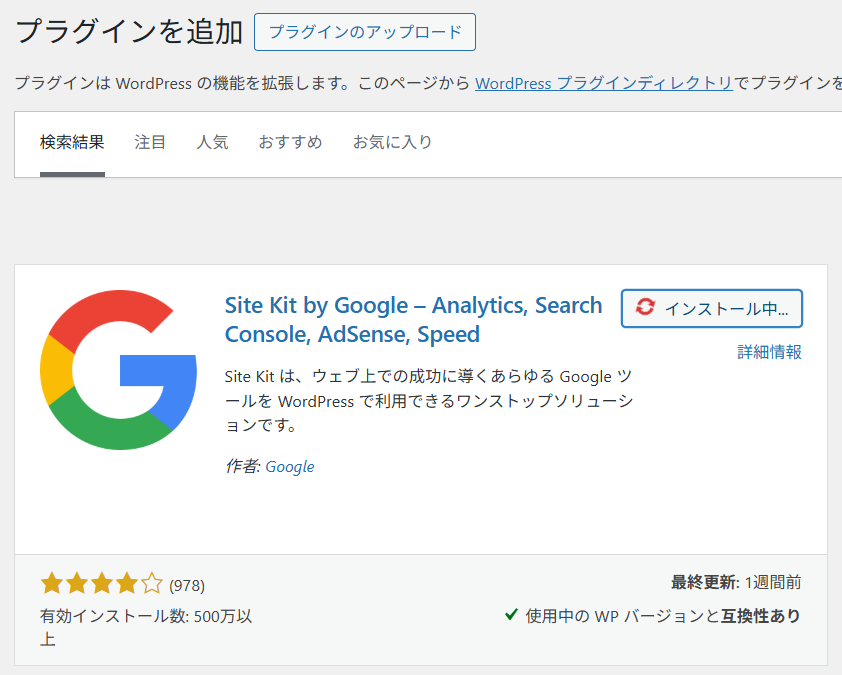This screenshot has height=675, width=842.
Task: Click the green compatibility checkmark icon
Action: 511,615
